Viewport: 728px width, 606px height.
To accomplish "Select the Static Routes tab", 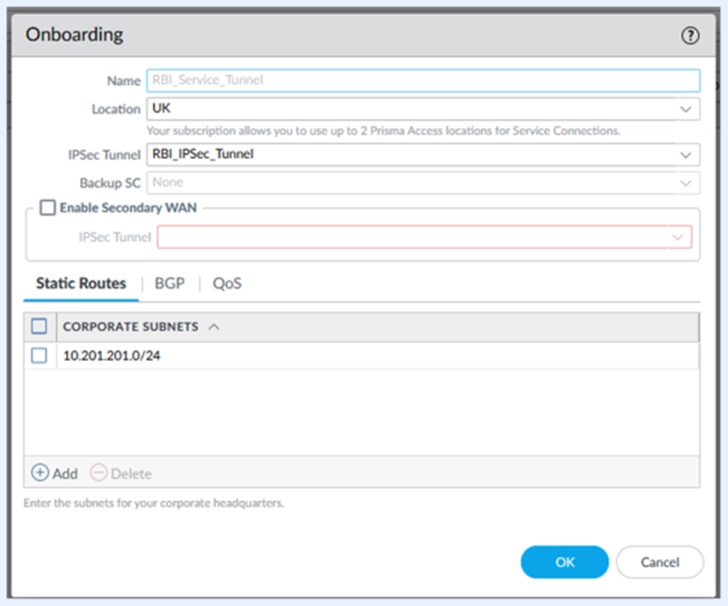I will pos(81,284).
